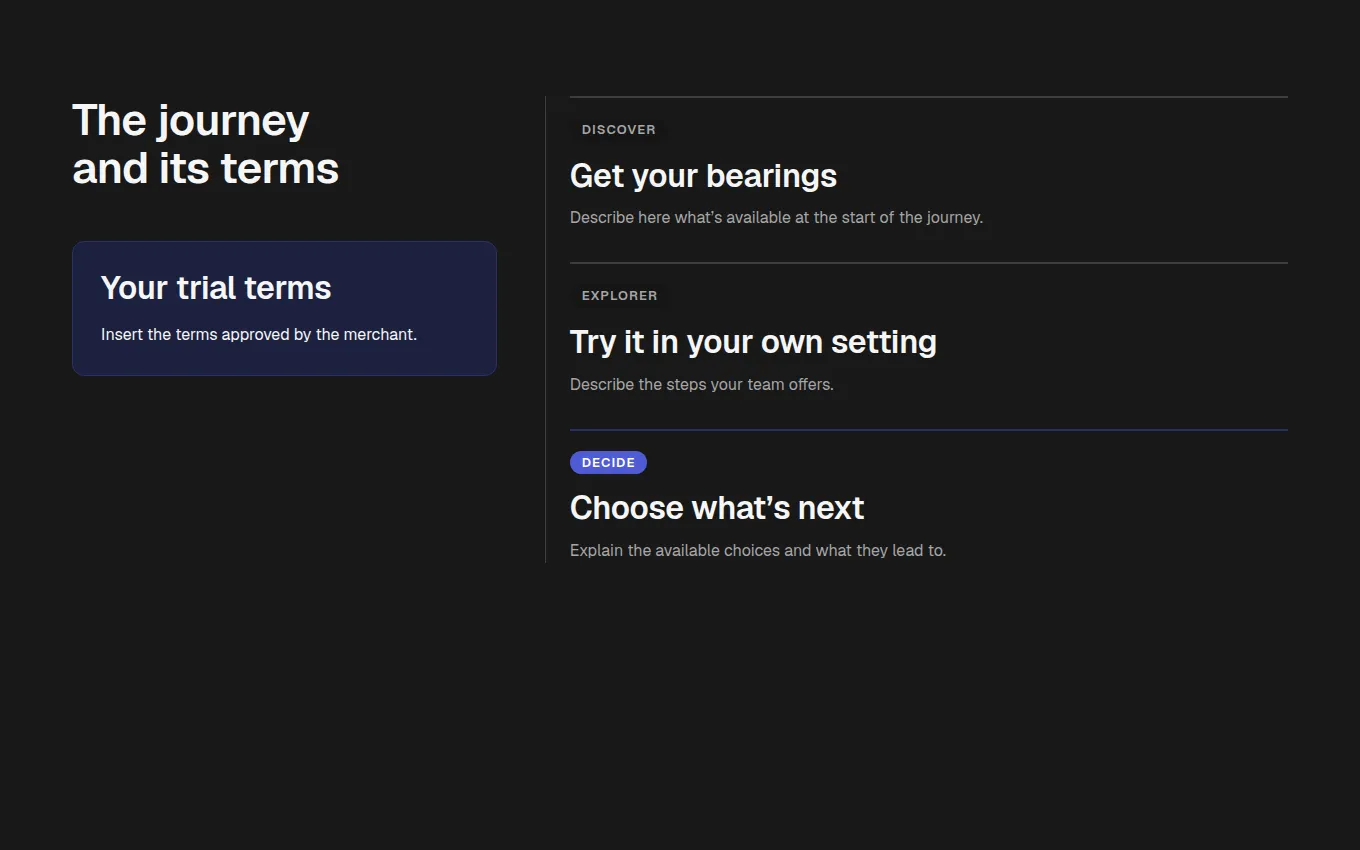Select "Explain the available choices" description line
This screenshot has height=850, width=1360.
tap(757, 551)
